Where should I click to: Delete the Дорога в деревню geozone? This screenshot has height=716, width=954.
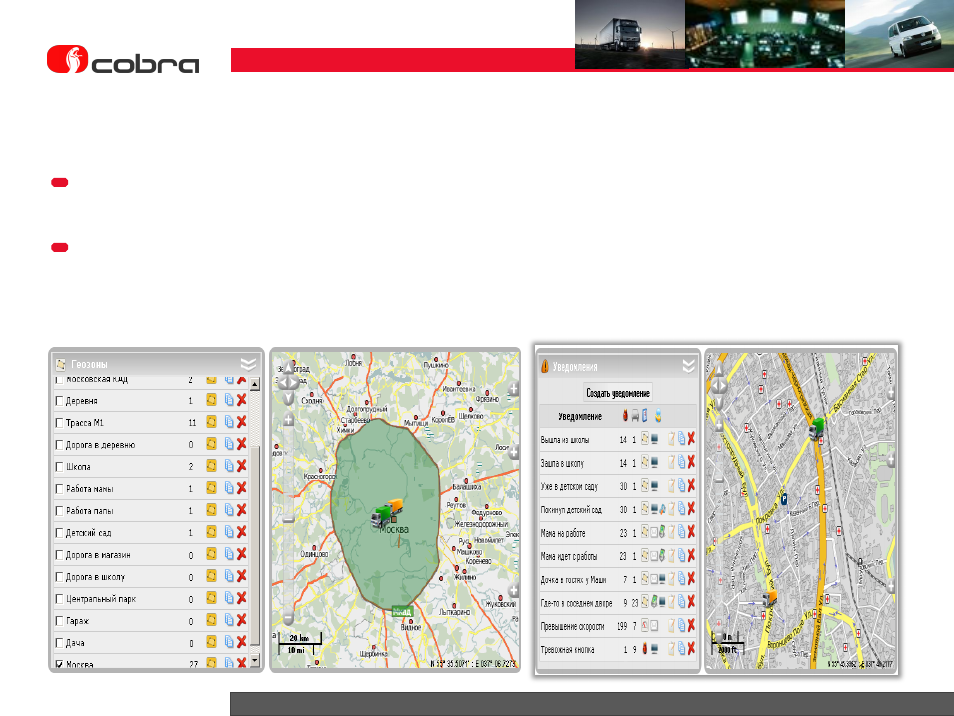coord(242,443)
